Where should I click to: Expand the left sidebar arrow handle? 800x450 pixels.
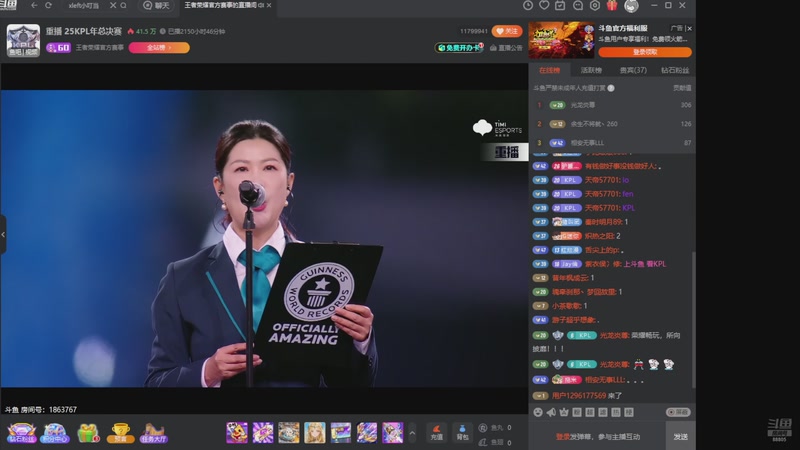point(3,235)
